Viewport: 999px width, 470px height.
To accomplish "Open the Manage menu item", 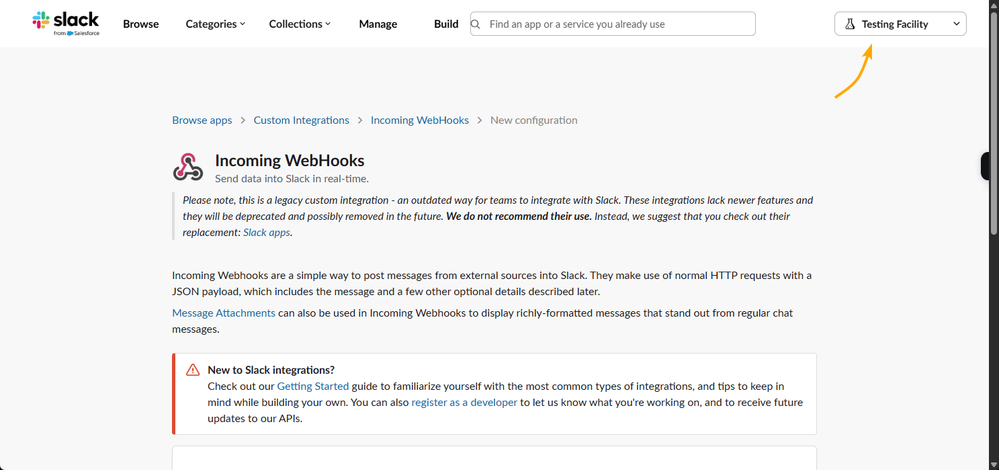I will (378, 24).
